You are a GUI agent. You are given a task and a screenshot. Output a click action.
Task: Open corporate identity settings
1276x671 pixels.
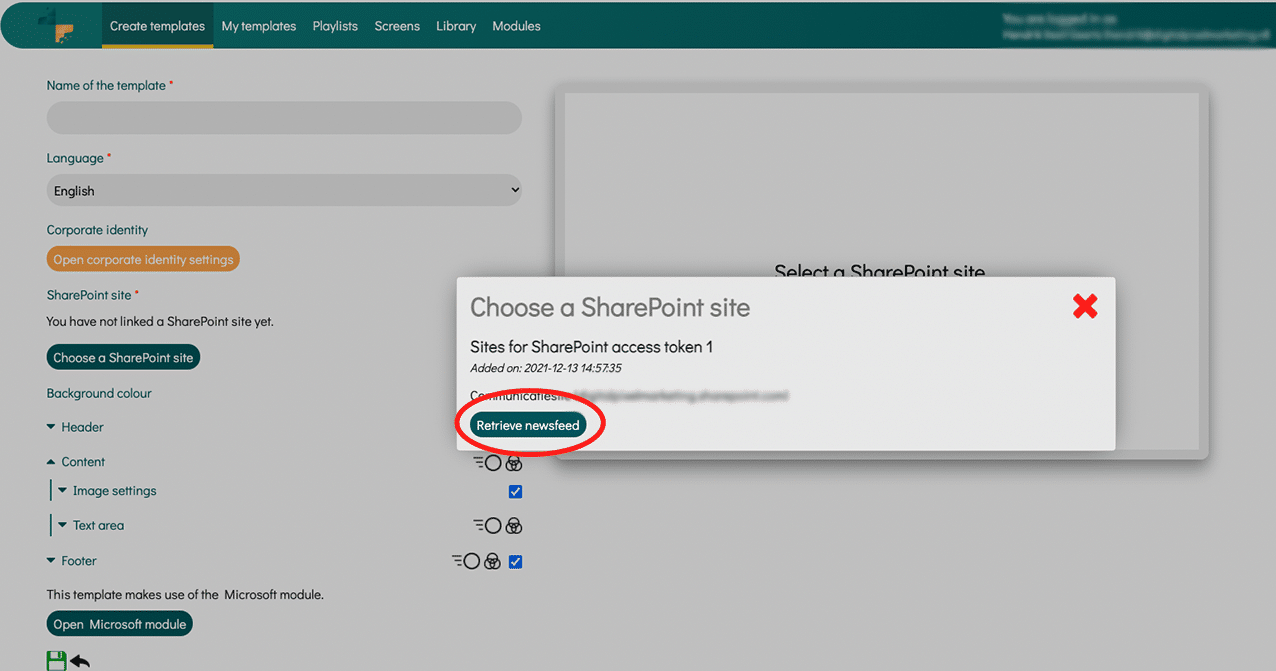143,259
